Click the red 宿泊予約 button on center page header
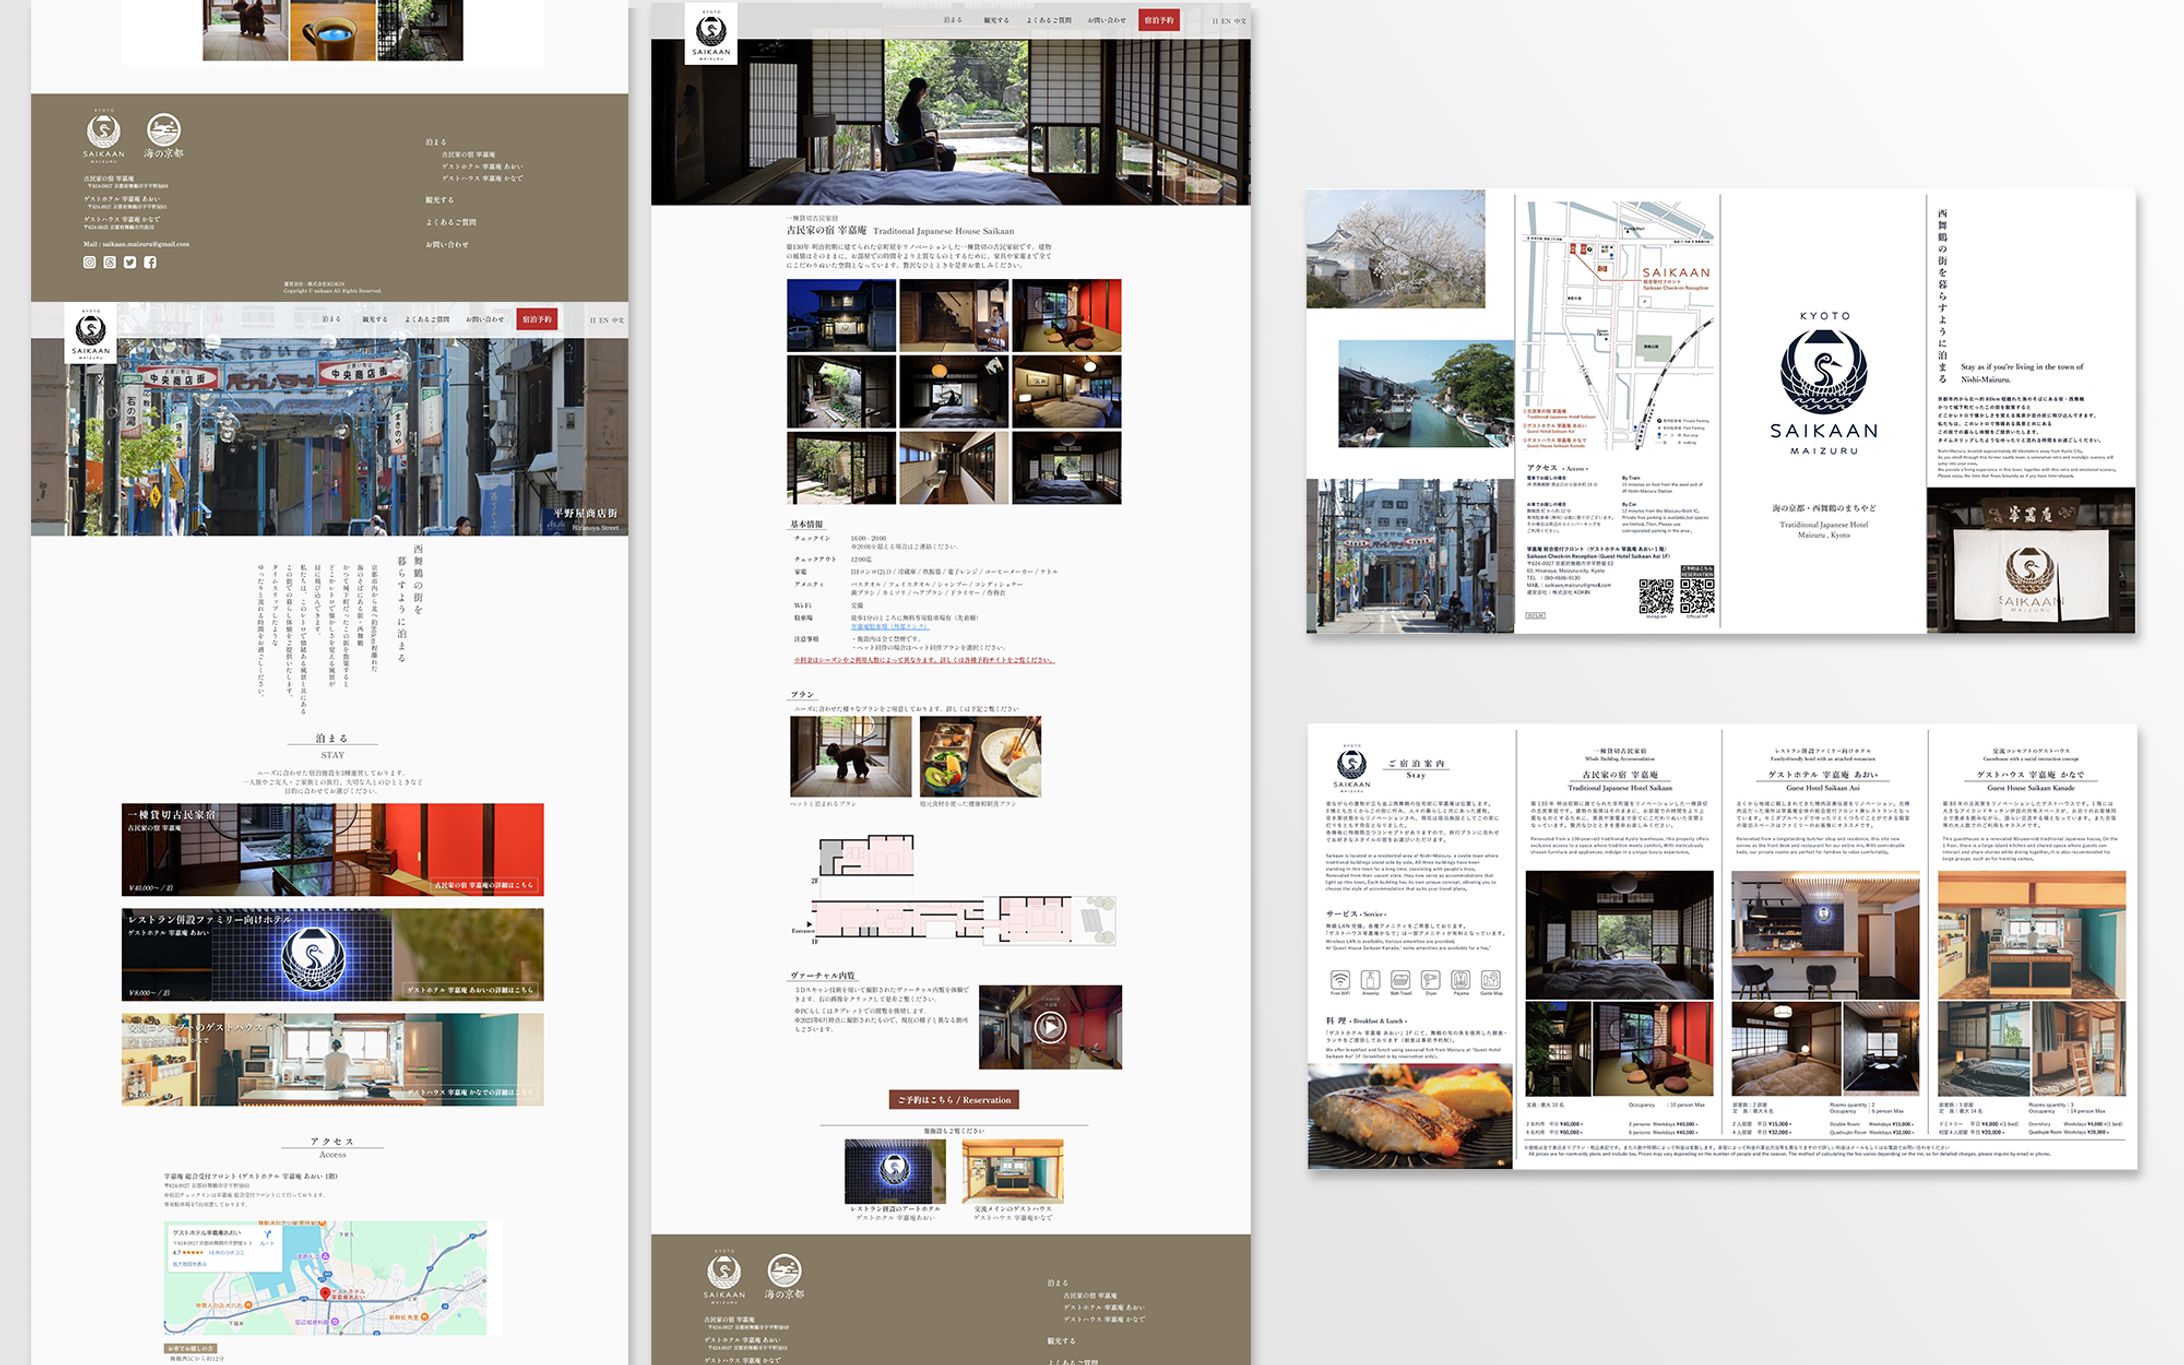This screenshot has height=1365, width=2184. 1158,20
